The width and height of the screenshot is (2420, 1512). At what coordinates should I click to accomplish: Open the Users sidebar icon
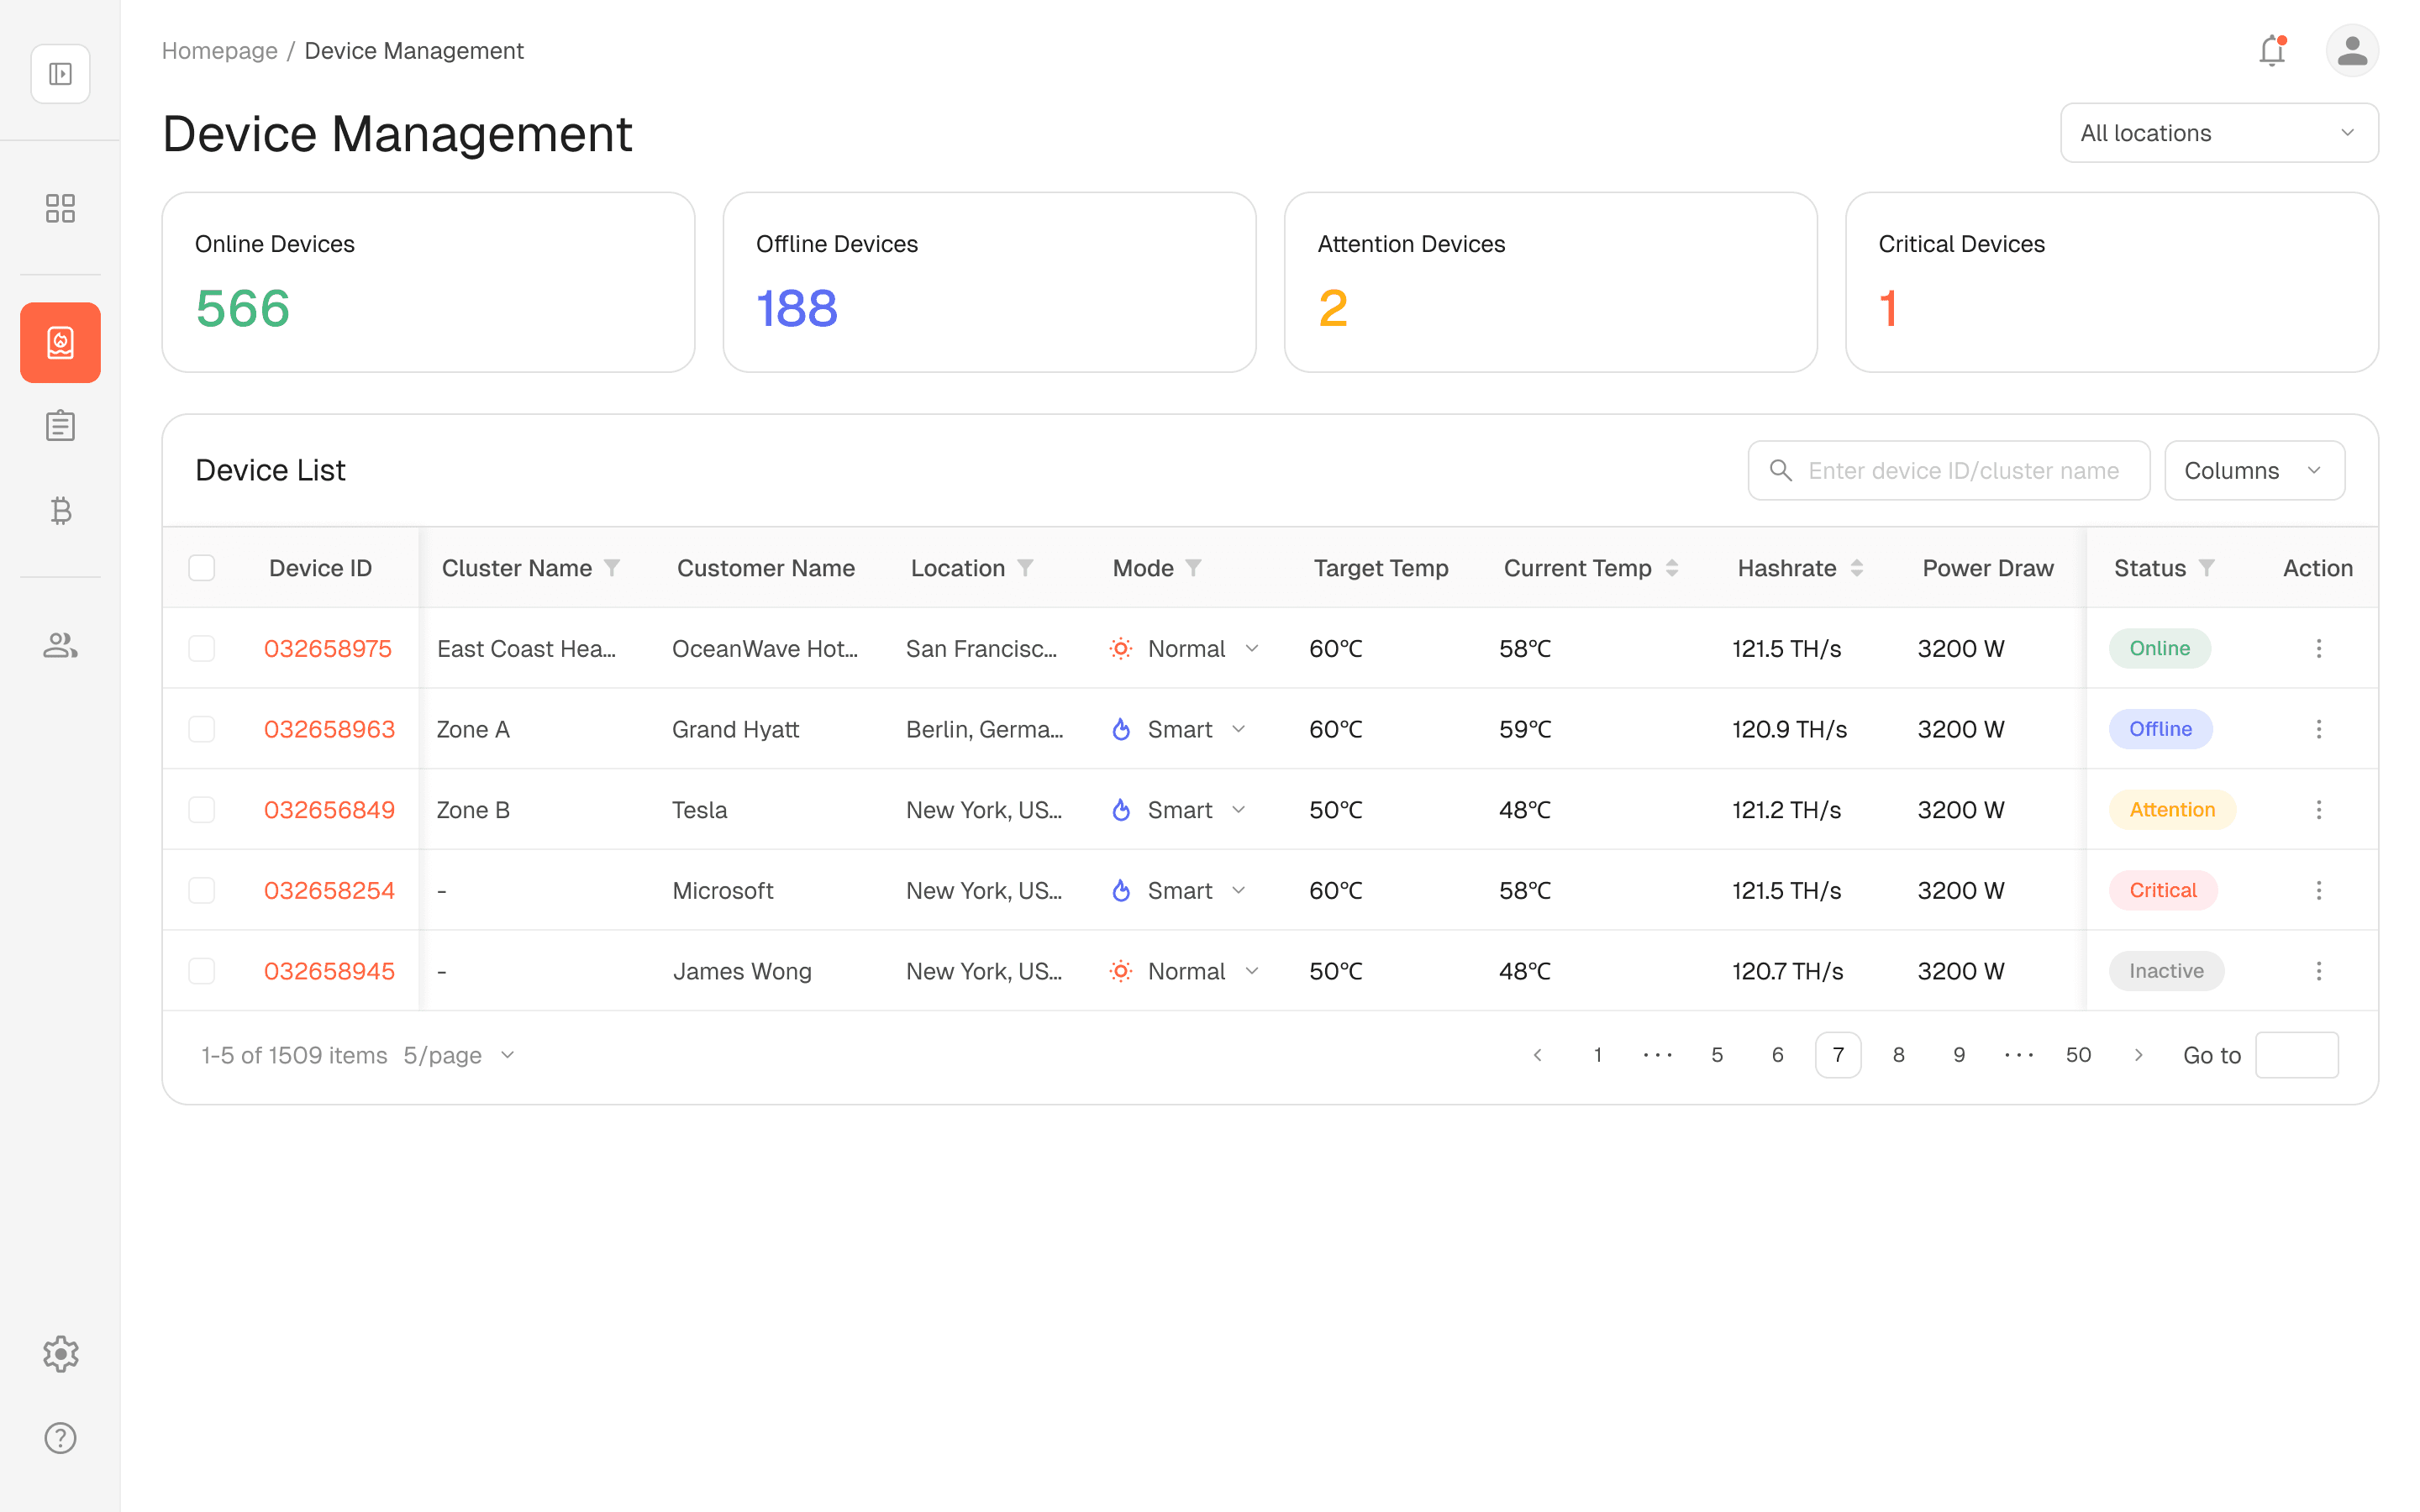[60, 645]
